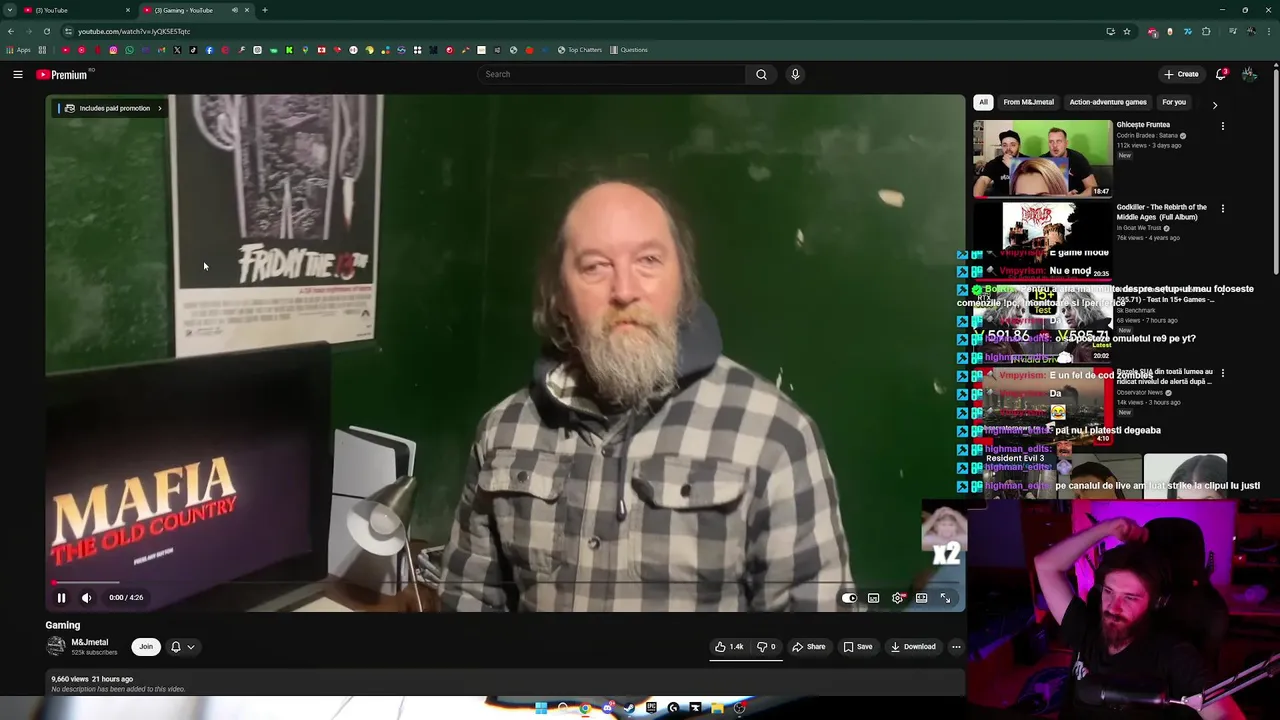Join the M&Jmetal channel membership
The height and width of the screenshot is (720, 1280).
[x=146, y=647]
